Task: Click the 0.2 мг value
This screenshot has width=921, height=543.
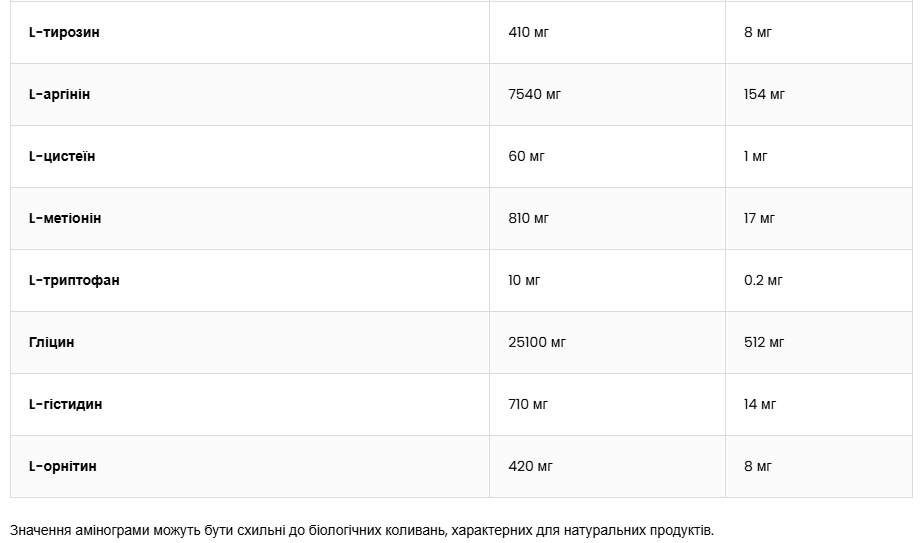Action: [x=764, y=280]
